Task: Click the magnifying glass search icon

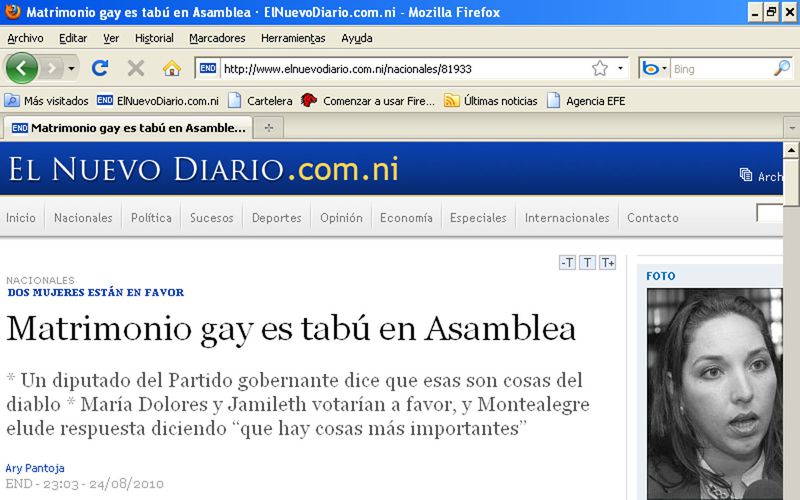Action: (x=782, y=68)
